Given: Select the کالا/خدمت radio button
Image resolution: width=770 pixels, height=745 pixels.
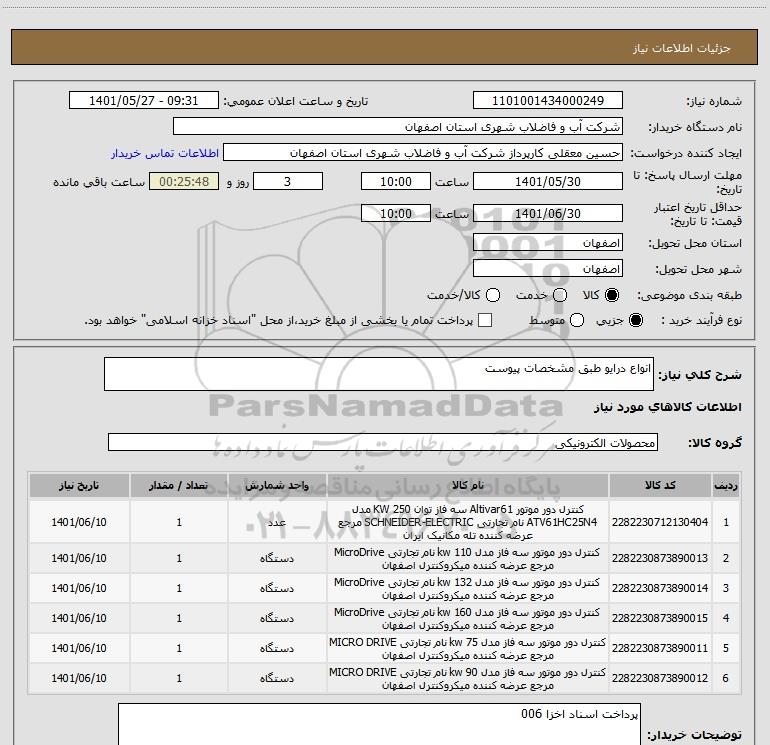Looking at the screenshot, I should click(x=493, y=295).
